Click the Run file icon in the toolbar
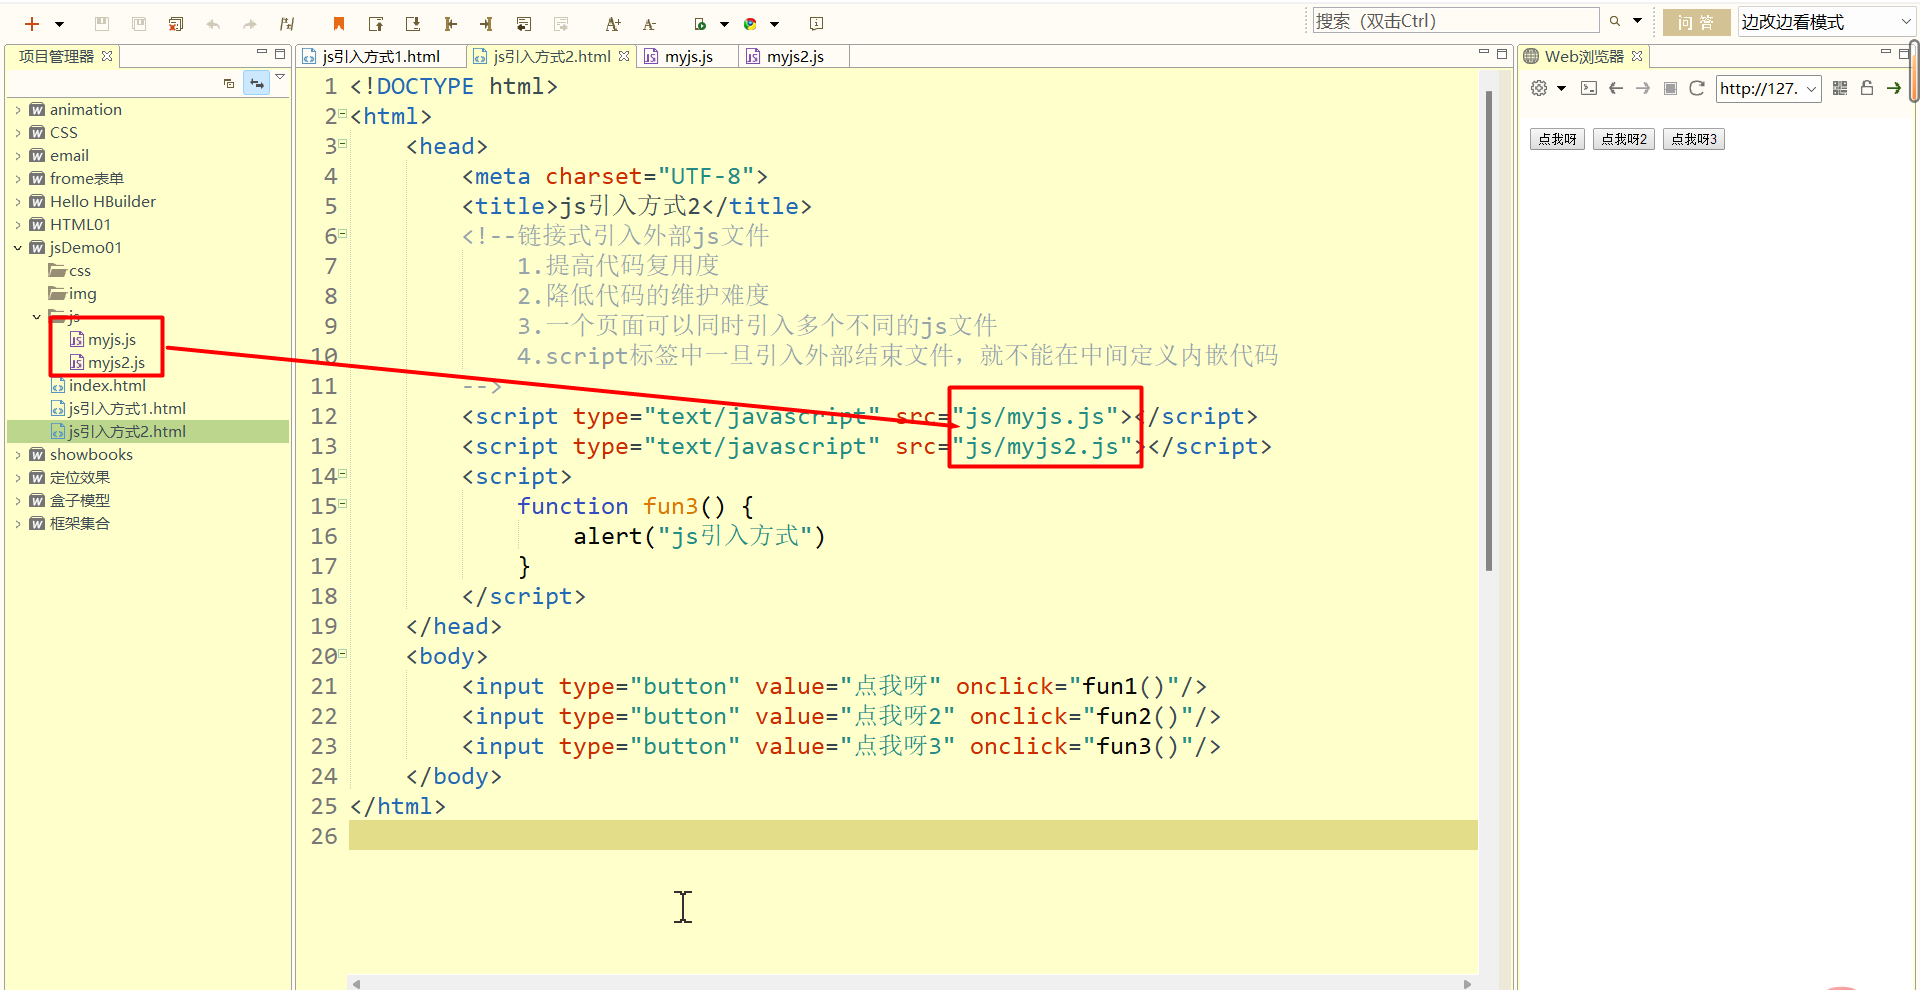The image size is (1920, 990). (x=701, y=24)
